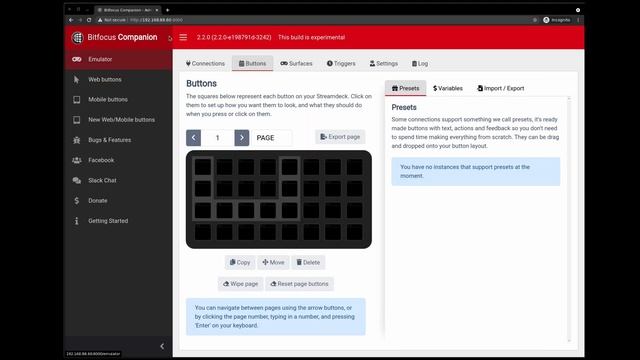Click the version text 2.2.0
Image resolution: width=640 pixels, height=360 pixels.
pyautogui.click(x=234, y=38)
